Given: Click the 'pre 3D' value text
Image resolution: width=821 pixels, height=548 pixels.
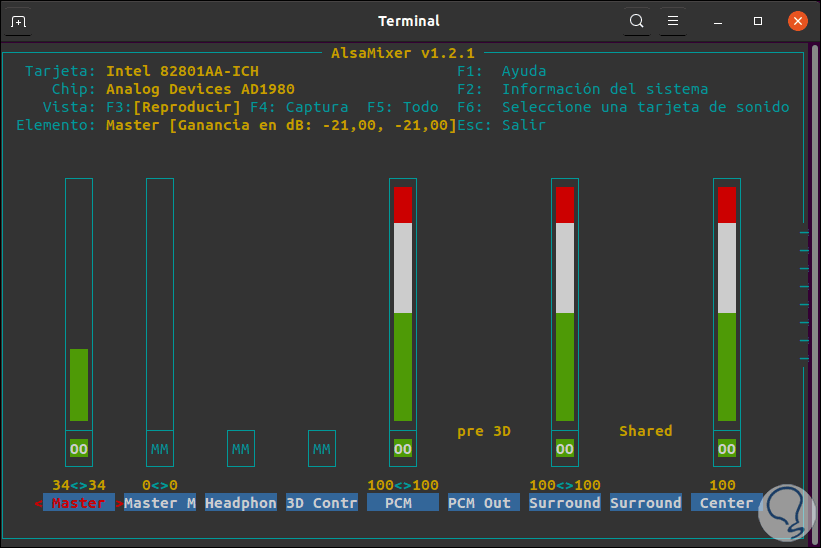Looking at the screenshot, I should [x=484, y=431].
